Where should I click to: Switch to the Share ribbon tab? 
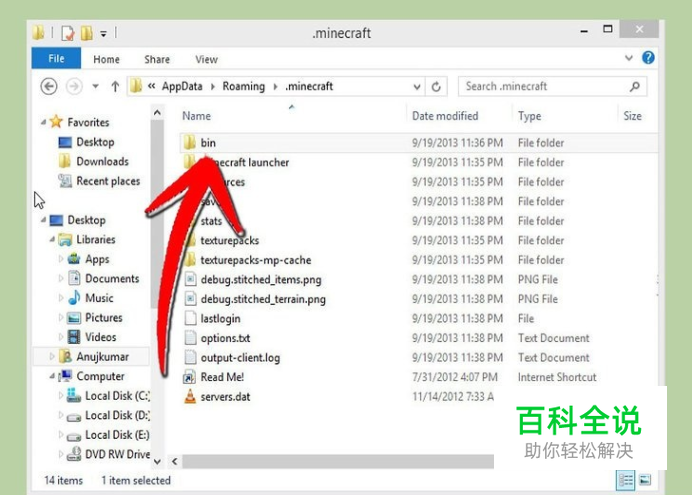coord(157,60)
